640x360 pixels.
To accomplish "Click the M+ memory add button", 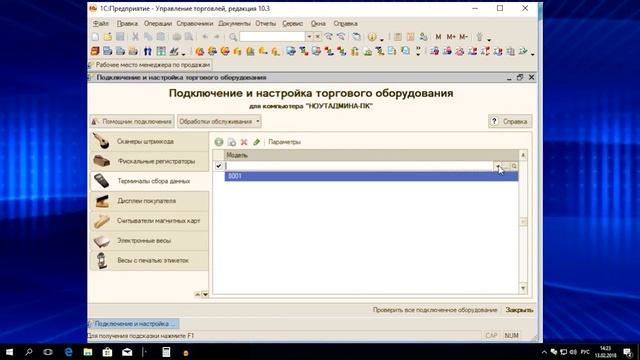I will click(451, 37).
